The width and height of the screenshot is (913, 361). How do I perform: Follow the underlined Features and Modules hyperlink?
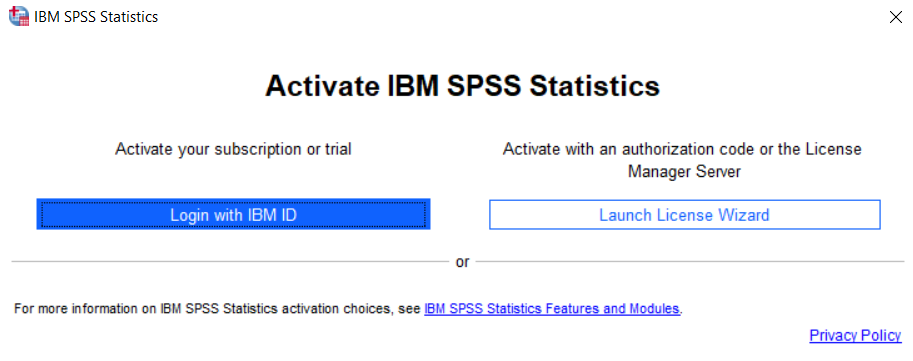tap(552, 309)
